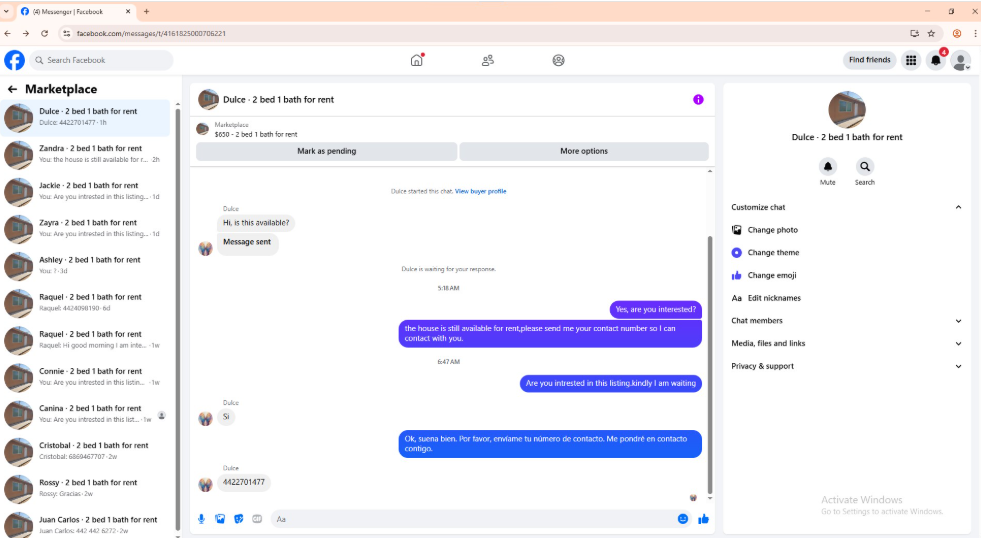Open the emoji picker in composer
The width and height of the screenshot is (981, 538).
click(x=683, y=519)
